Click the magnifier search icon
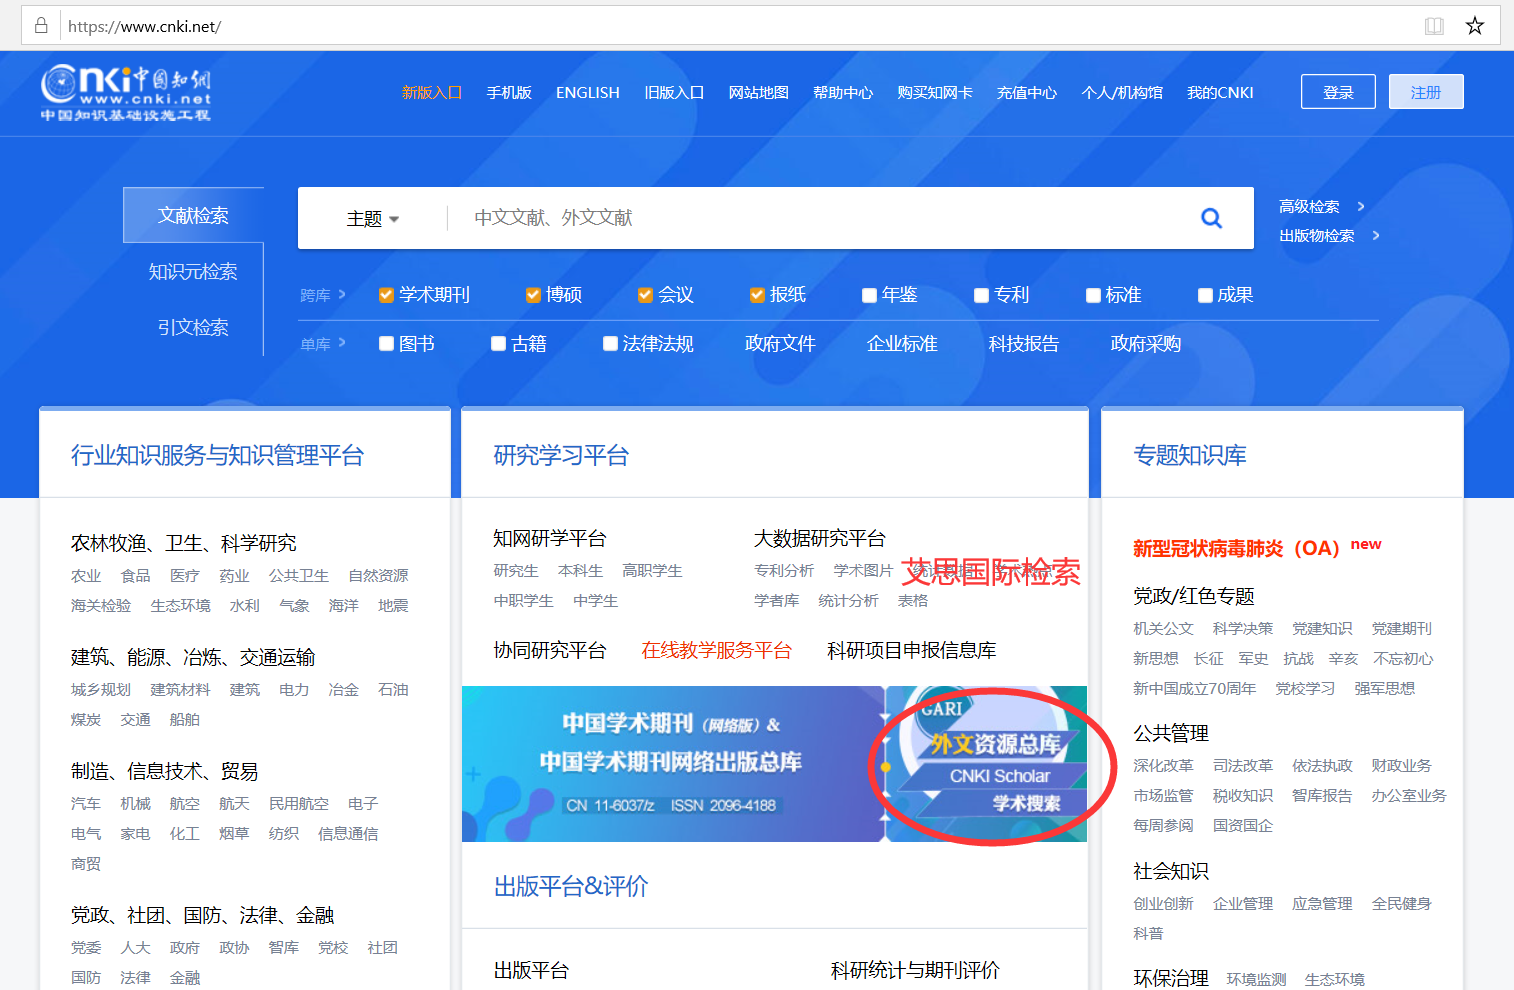This screenshot has width=1514, height=990. coord(1211,218)
